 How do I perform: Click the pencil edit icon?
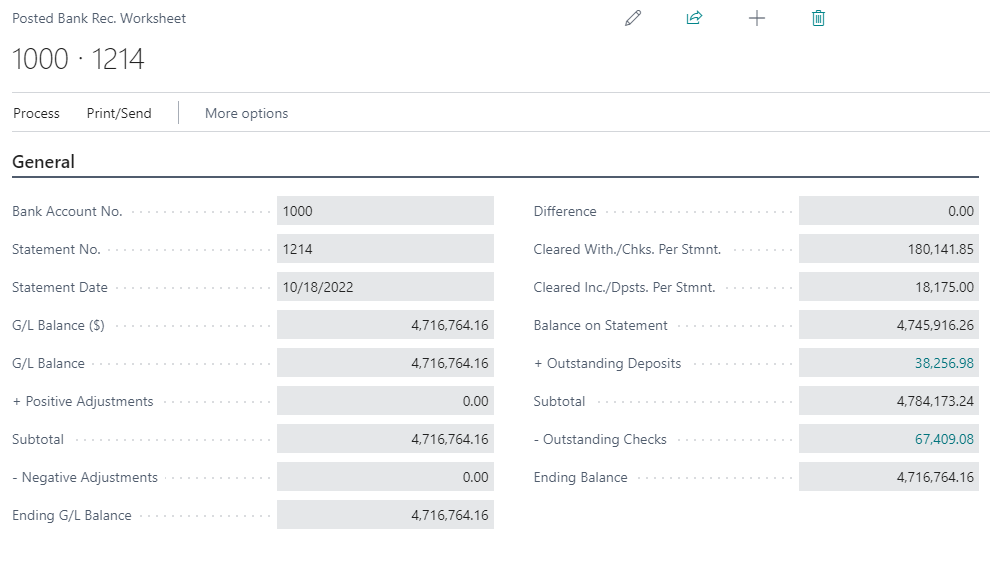(632, 18)
